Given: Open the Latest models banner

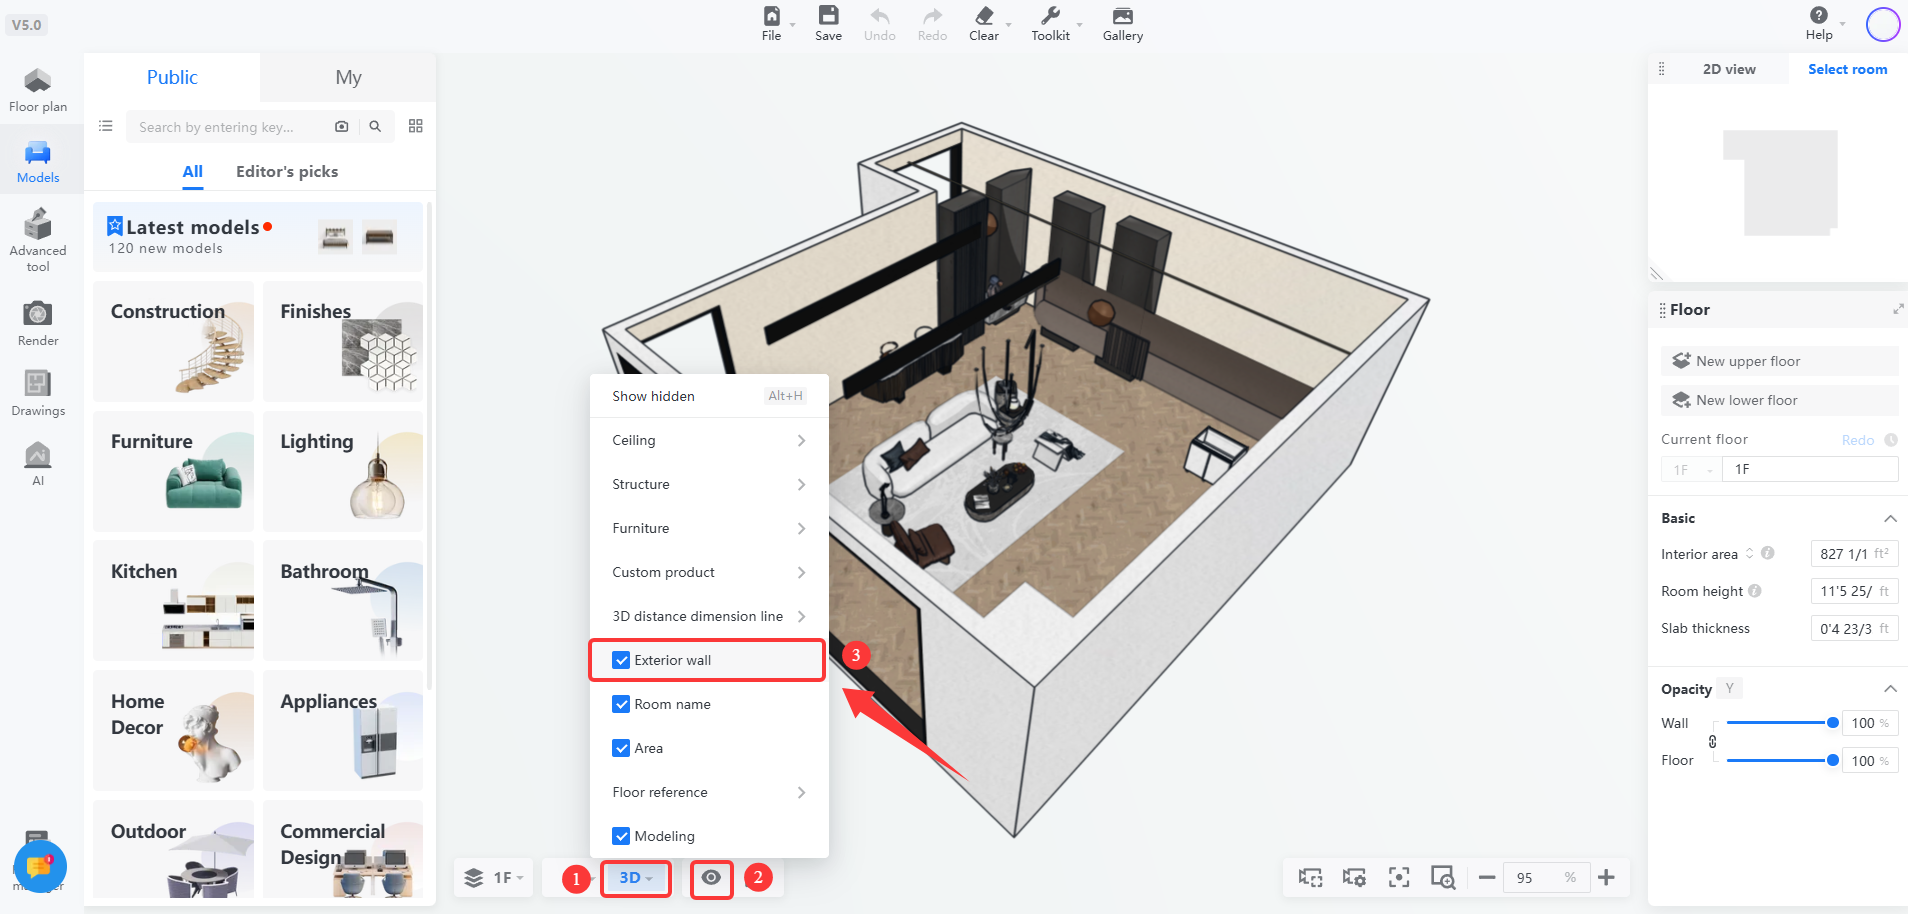Looking at the screenshot, I should point(258,237).
